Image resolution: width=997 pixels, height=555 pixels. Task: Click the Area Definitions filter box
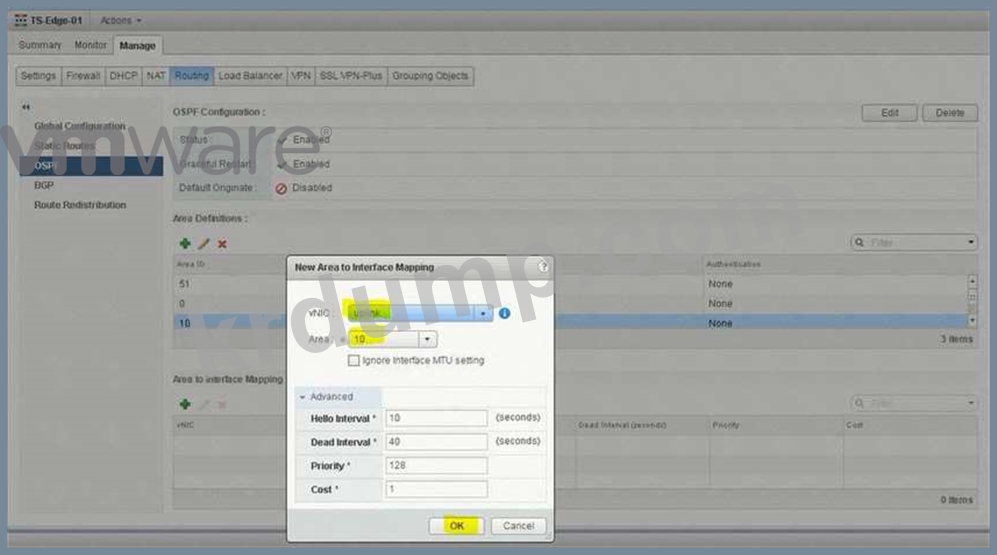(x=914, y=242)
